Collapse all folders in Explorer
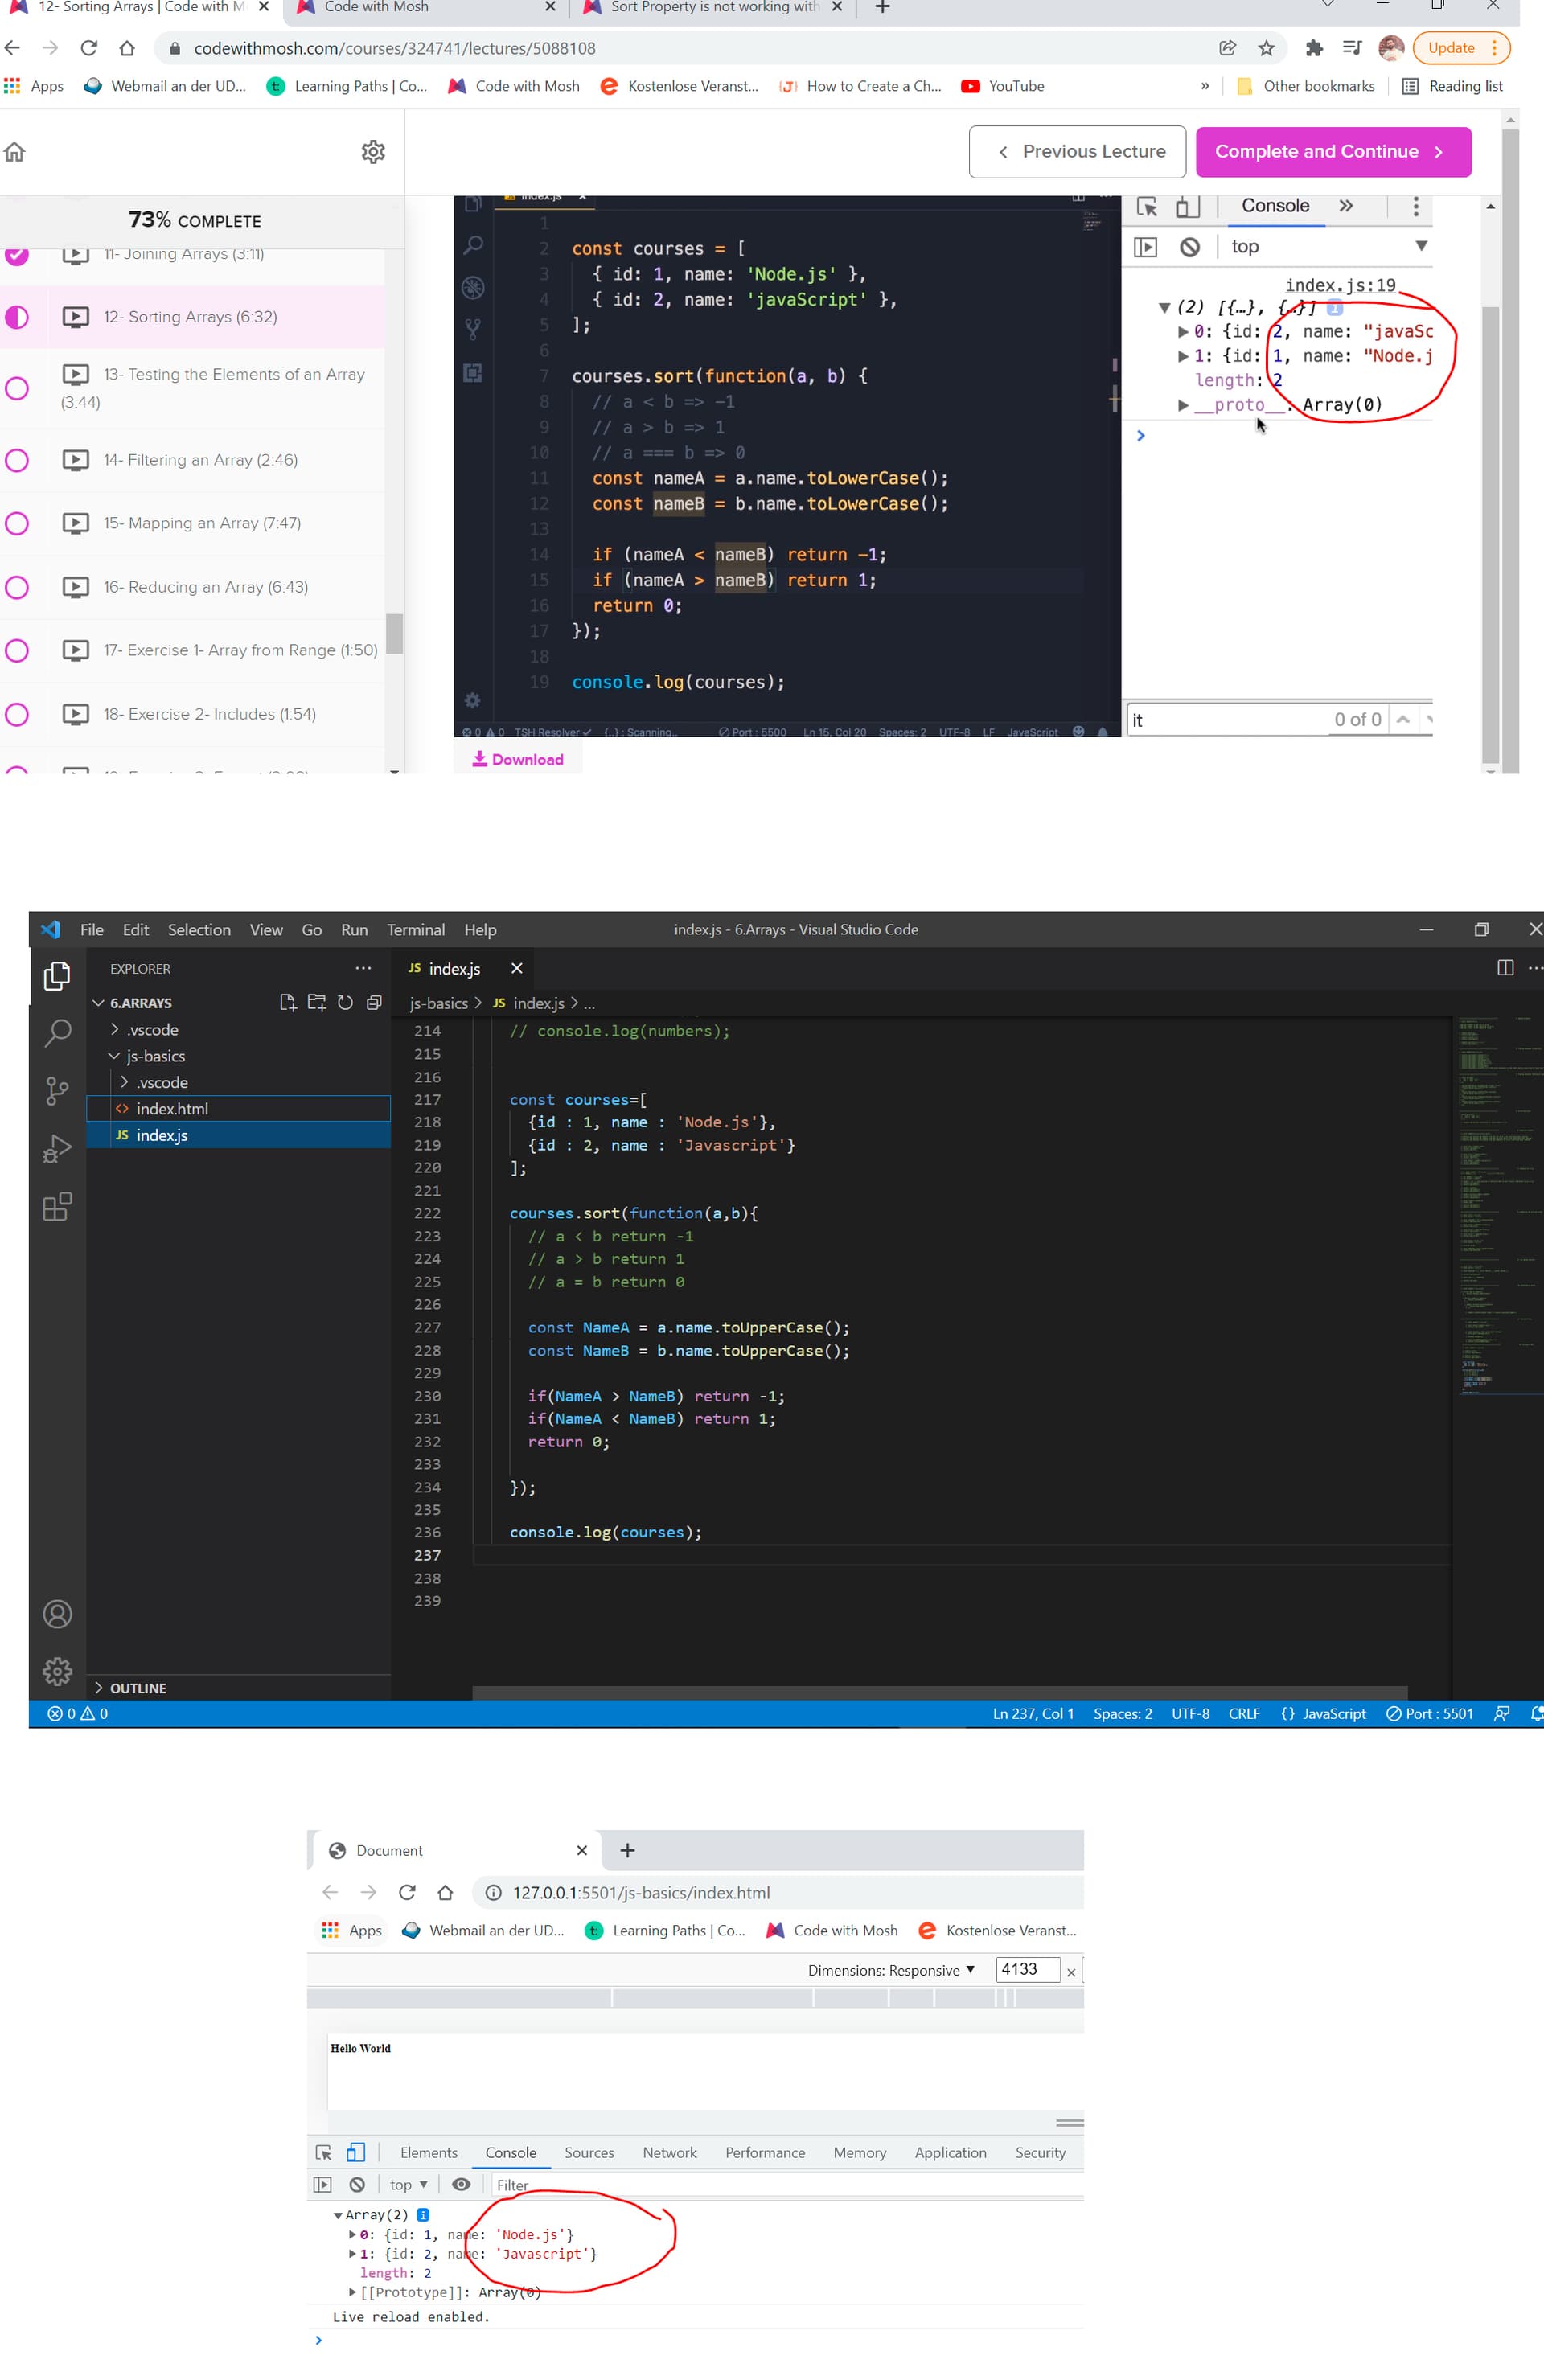Image resolution: width=1544 pixels, height=2380 pixels. [x=374, y=1002]
